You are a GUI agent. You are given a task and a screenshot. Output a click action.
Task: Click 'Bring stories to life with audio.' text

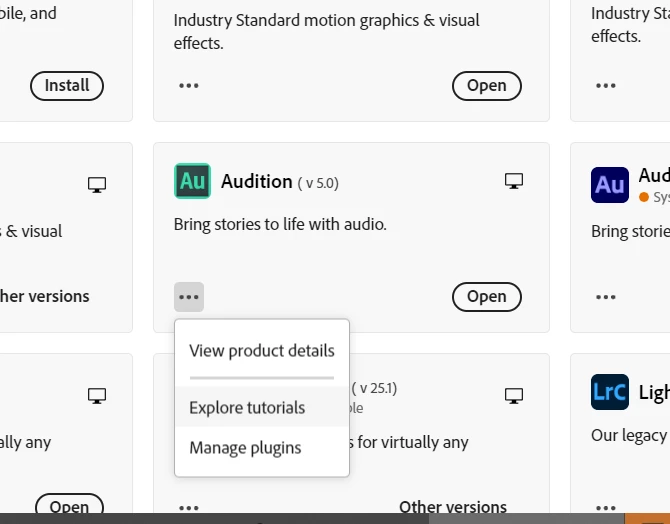coord(280,224)
